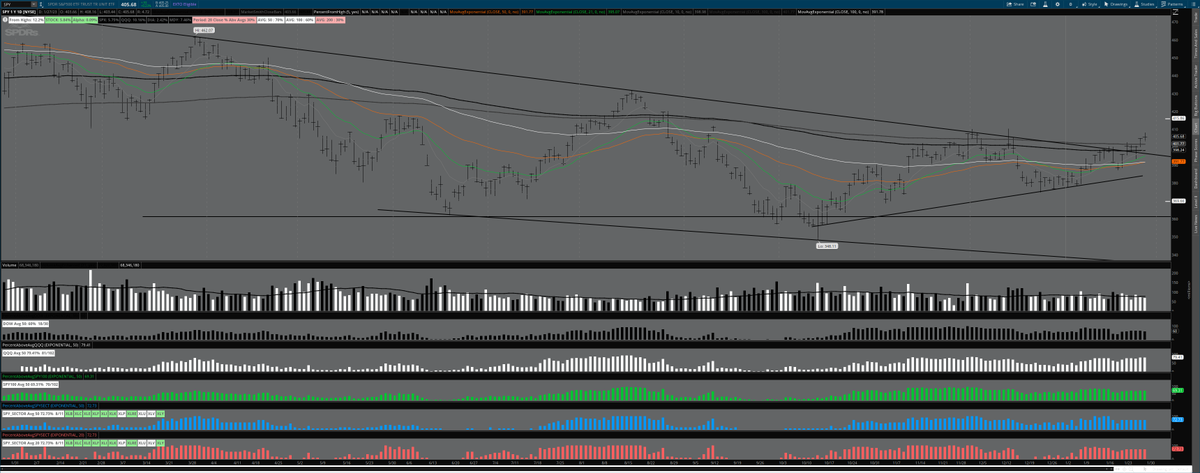Click the pink AVG: 200 : 30% label
The width and height of the screenshot is (1200, 473).
click(330, 20)
